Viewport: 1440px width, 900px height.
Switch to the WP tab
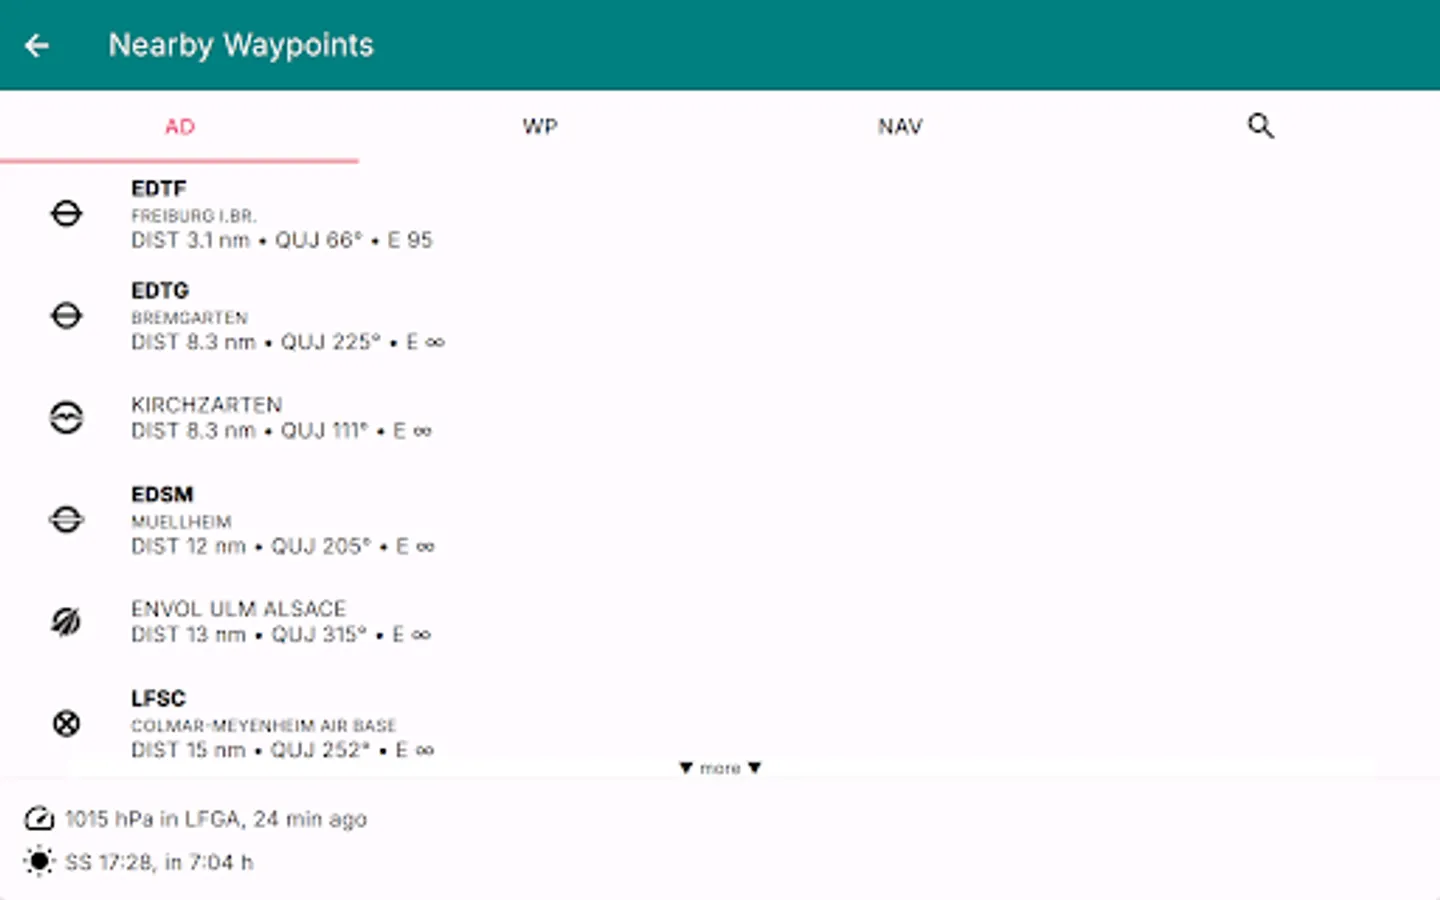click(540, 127)
